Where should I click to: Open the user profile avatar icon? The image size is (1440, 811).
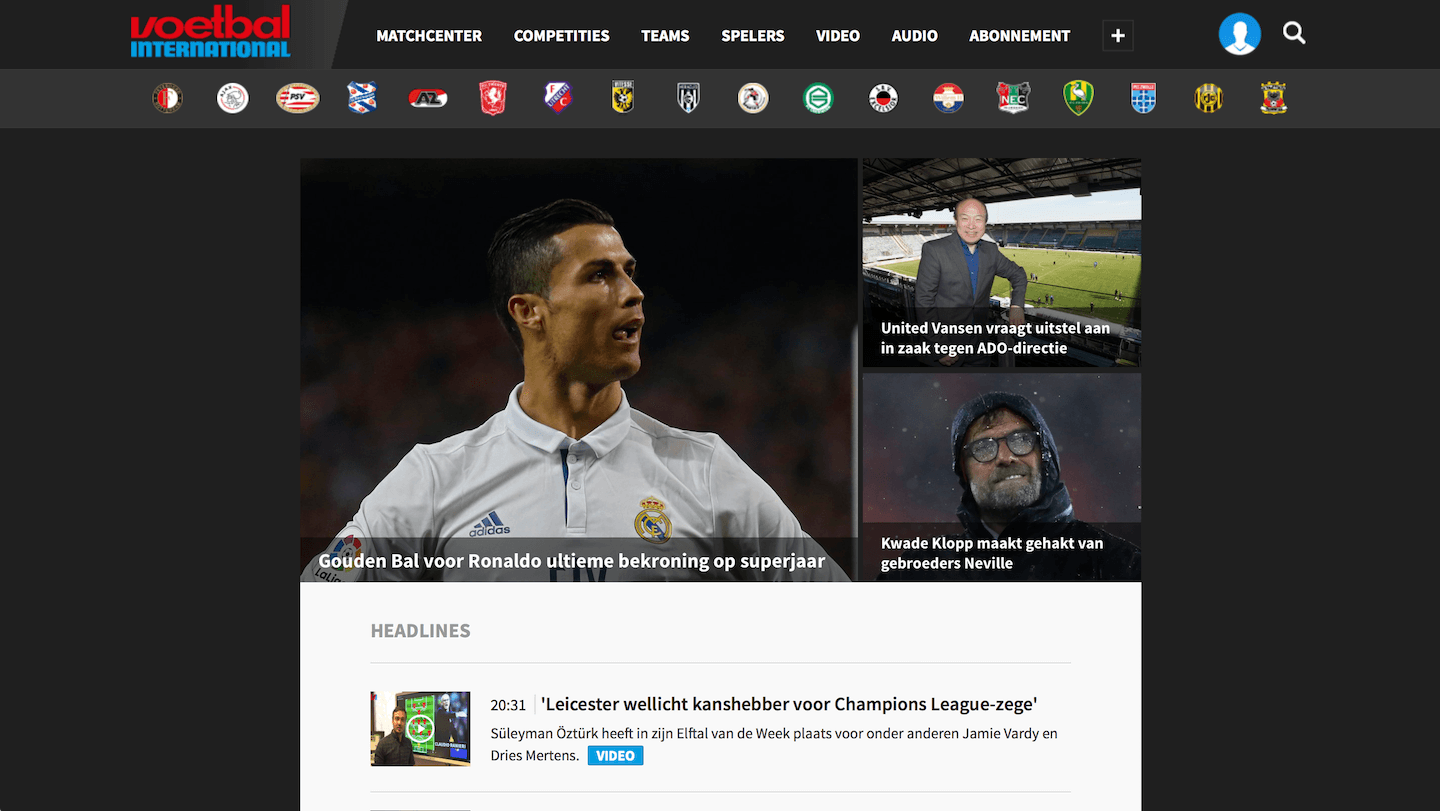[1239, 34]
